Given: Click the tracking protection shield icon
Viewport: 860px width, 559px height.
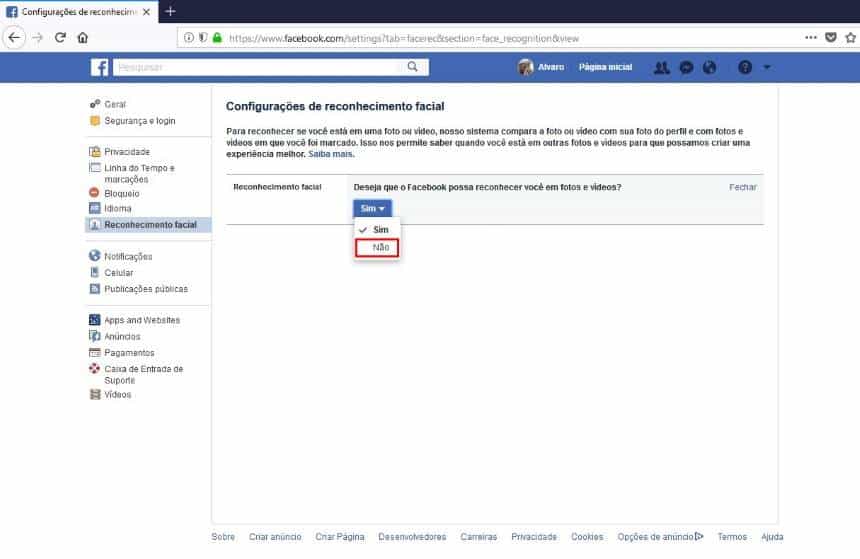Looking at the screenshot, I should [x=203, y=38].
